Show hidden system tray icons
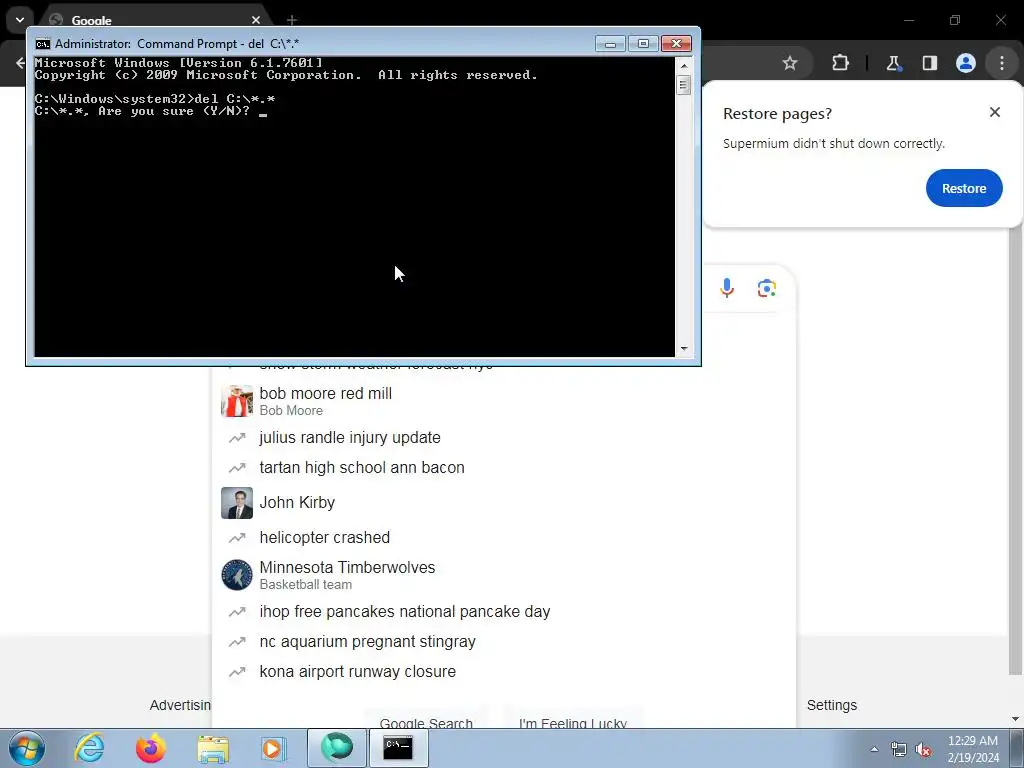Screen dimensions: 1024x768 click(x=874, y=749)
